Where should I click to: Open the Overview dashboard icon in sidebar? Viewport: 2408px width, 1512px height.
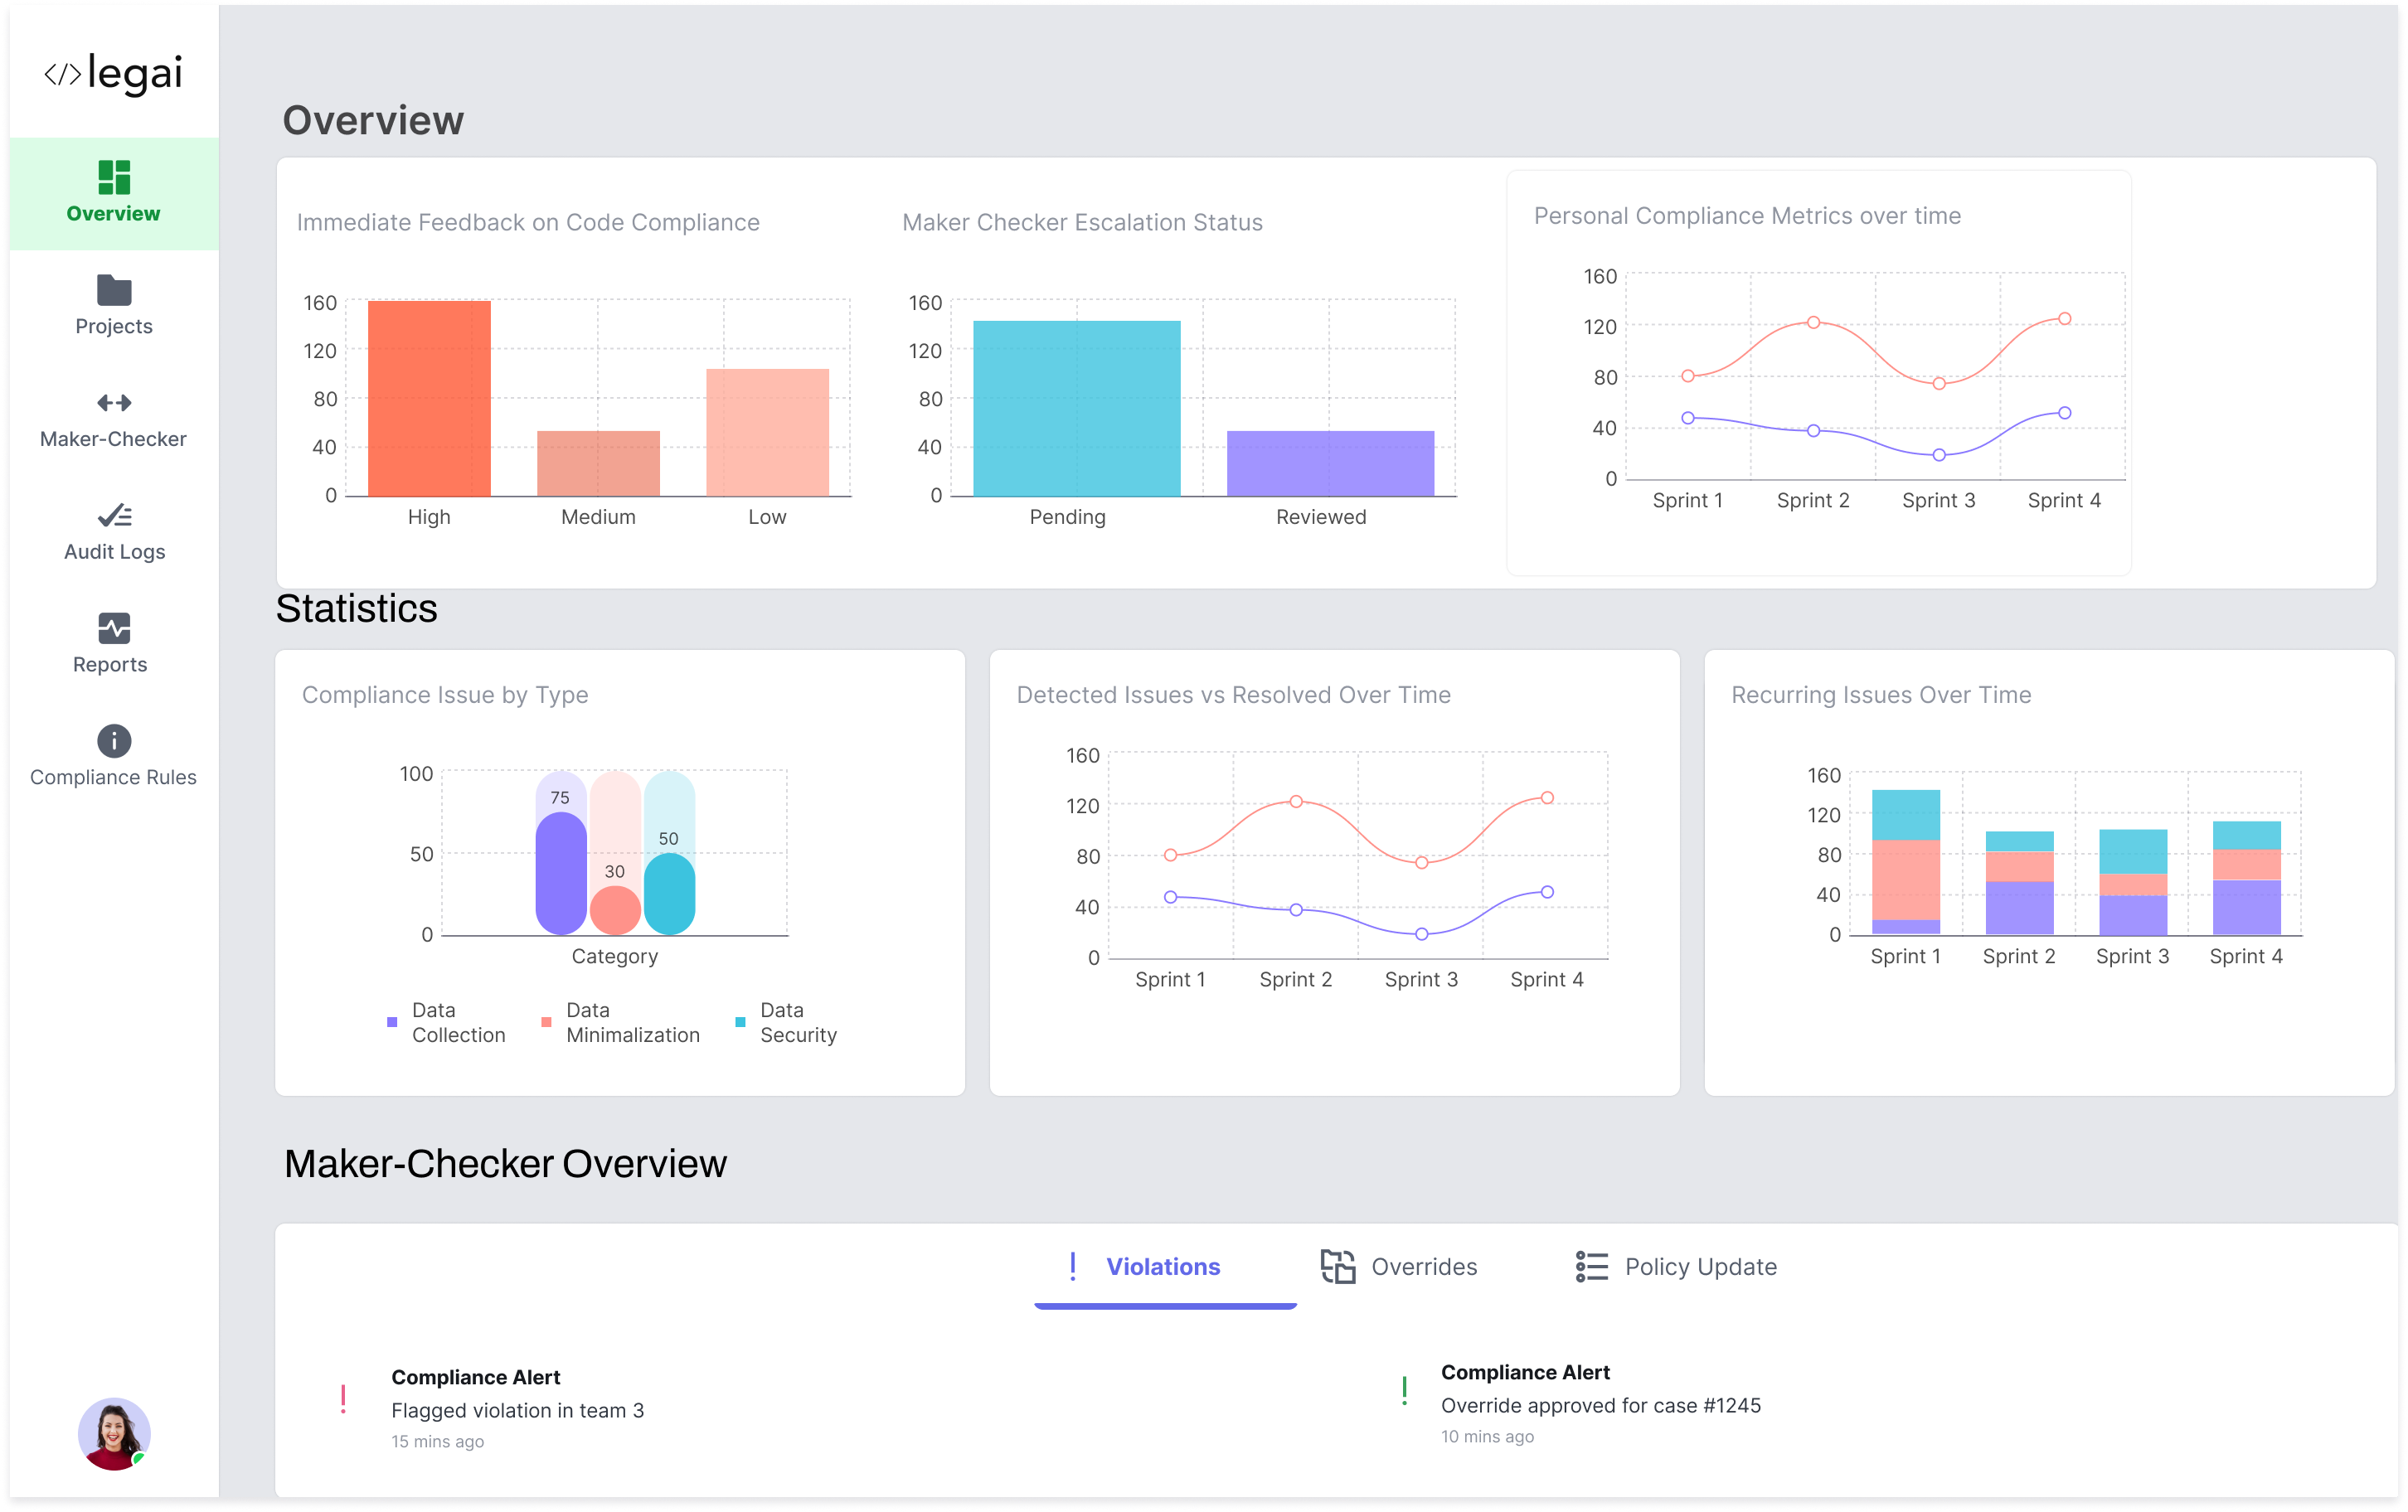[x=114, y=177]
